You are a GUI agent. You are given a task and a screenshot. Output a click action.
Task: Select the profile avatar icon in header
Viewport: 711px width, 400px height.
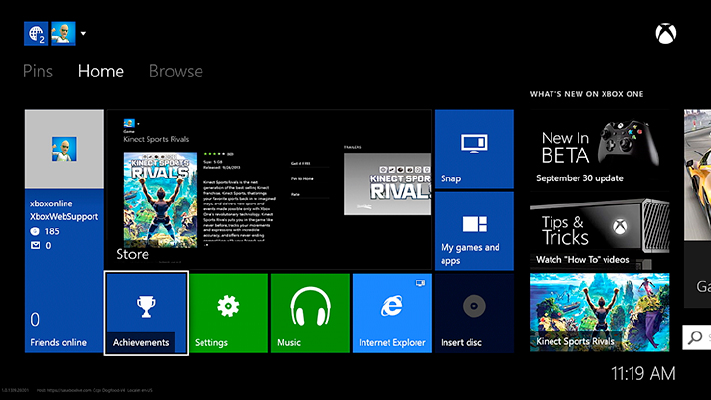pos(63,34)
